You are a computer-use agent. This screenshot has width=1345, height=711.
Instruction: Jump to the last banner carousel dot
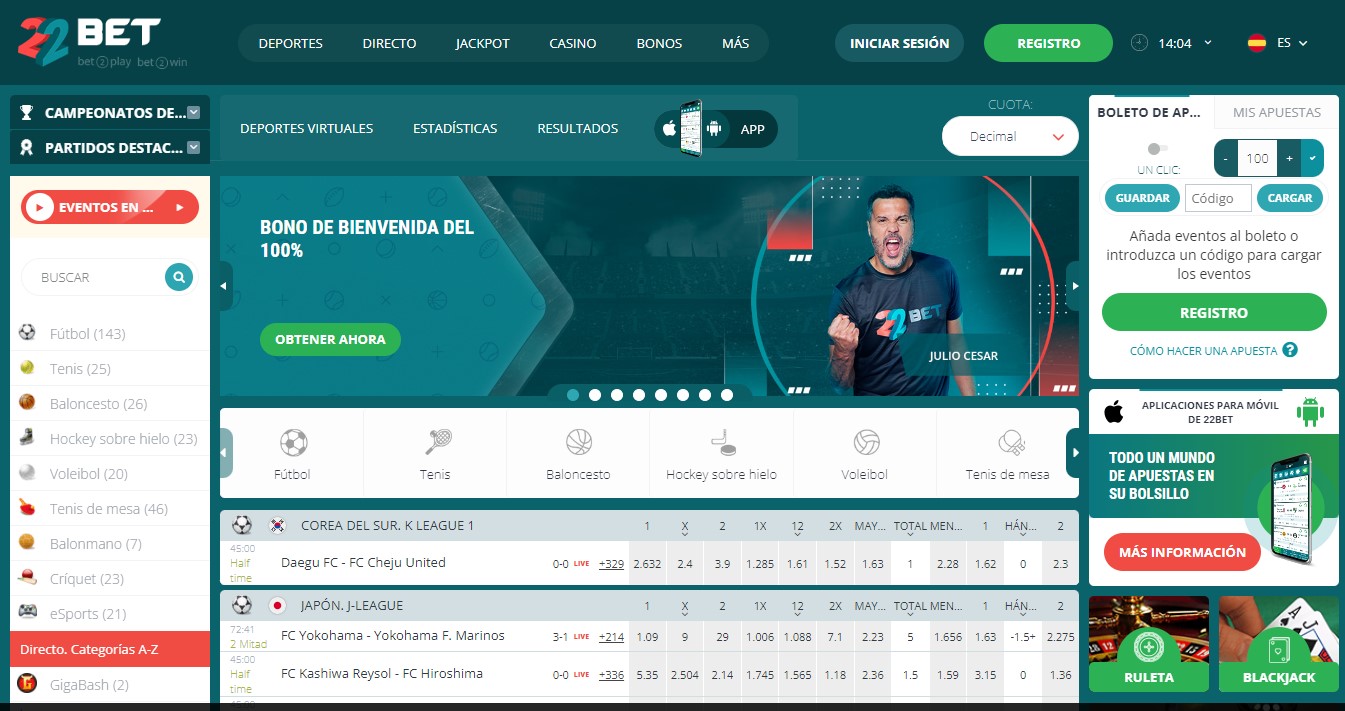727,395
